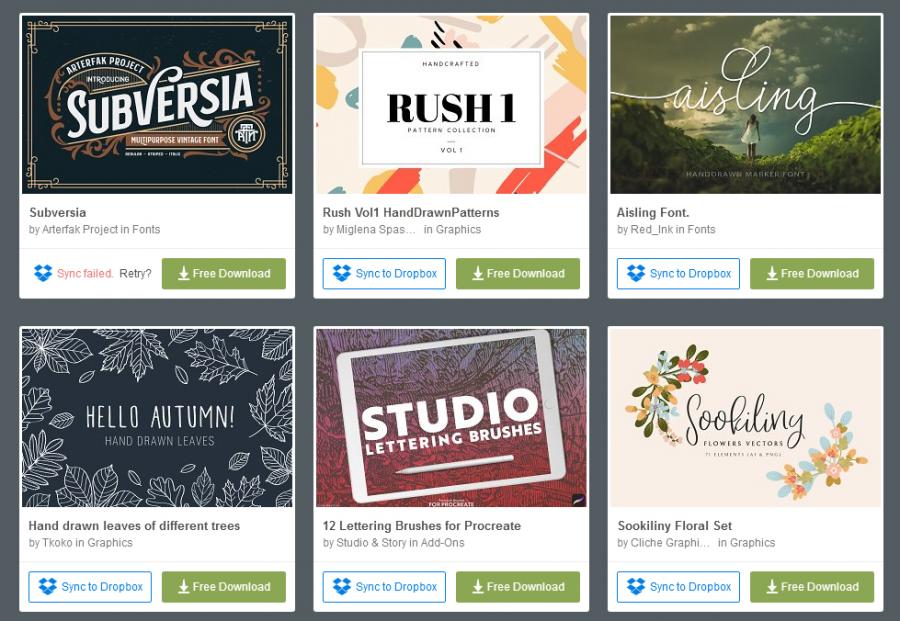Click Dropbox icon on Sookiliny Floral Set card
Image resolution: width=900 pixels, height=621 pixels.
[636, 587]
